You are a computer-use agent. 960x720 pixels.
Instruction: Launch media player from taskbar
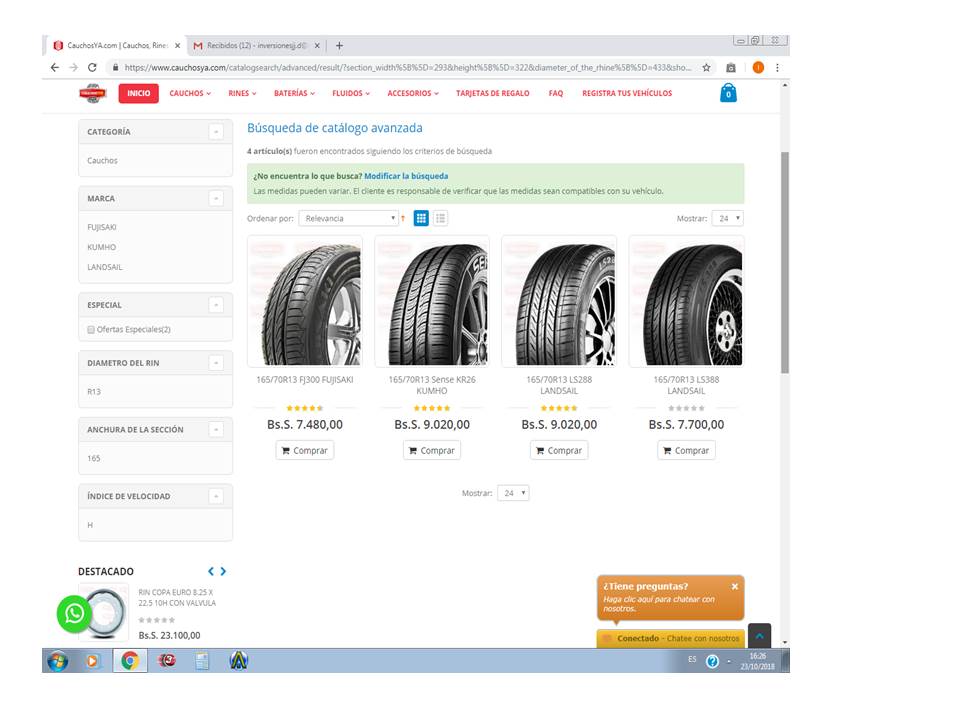92,661
